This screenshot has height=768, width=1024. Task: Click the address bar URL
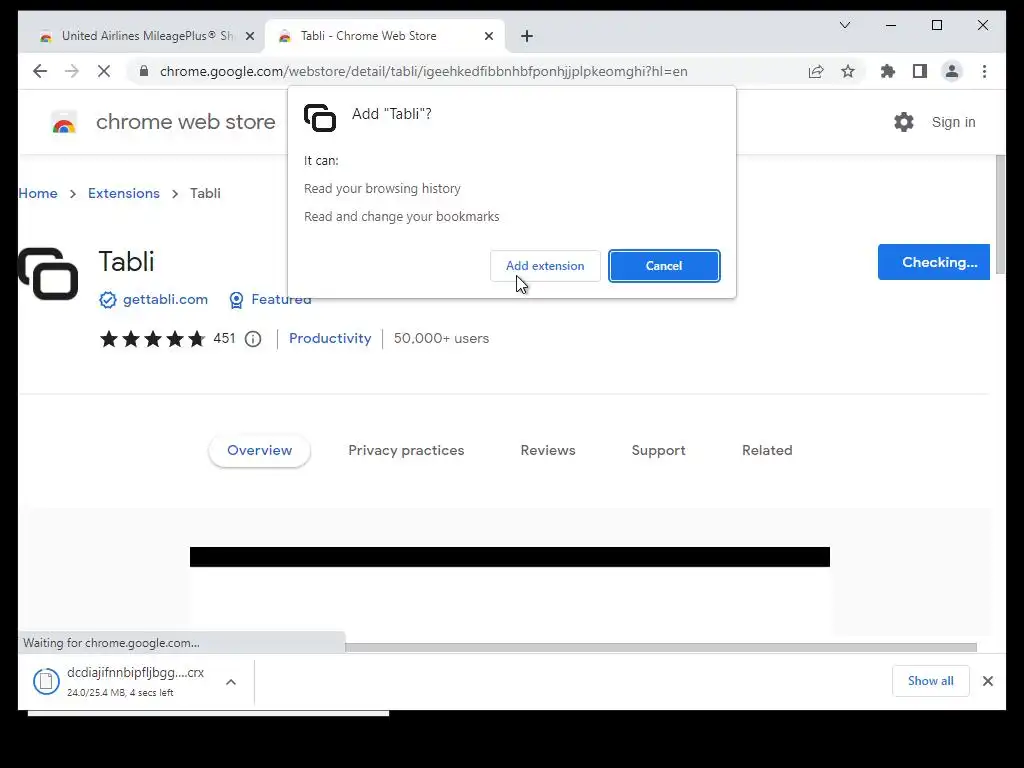click(423, 71)
